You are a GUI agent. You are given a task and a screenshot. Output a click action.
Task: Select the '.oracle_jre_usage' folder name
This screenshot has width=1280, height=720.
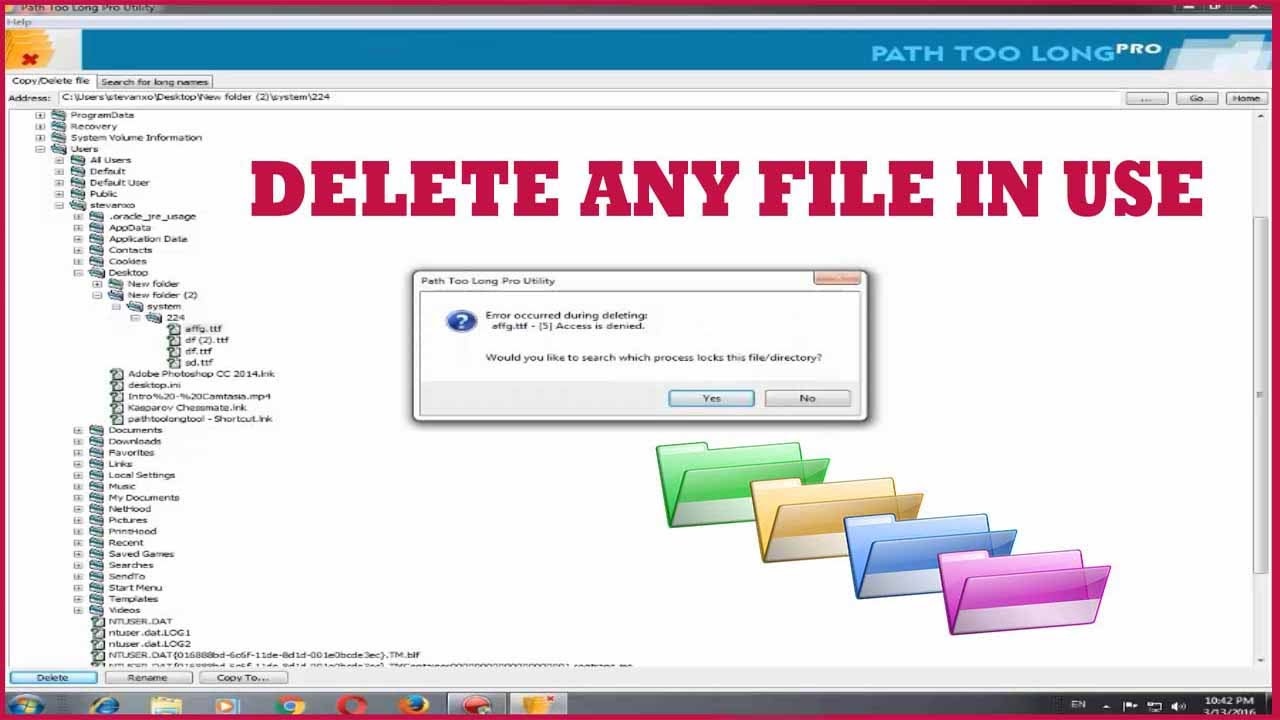[x=153, y=216]
